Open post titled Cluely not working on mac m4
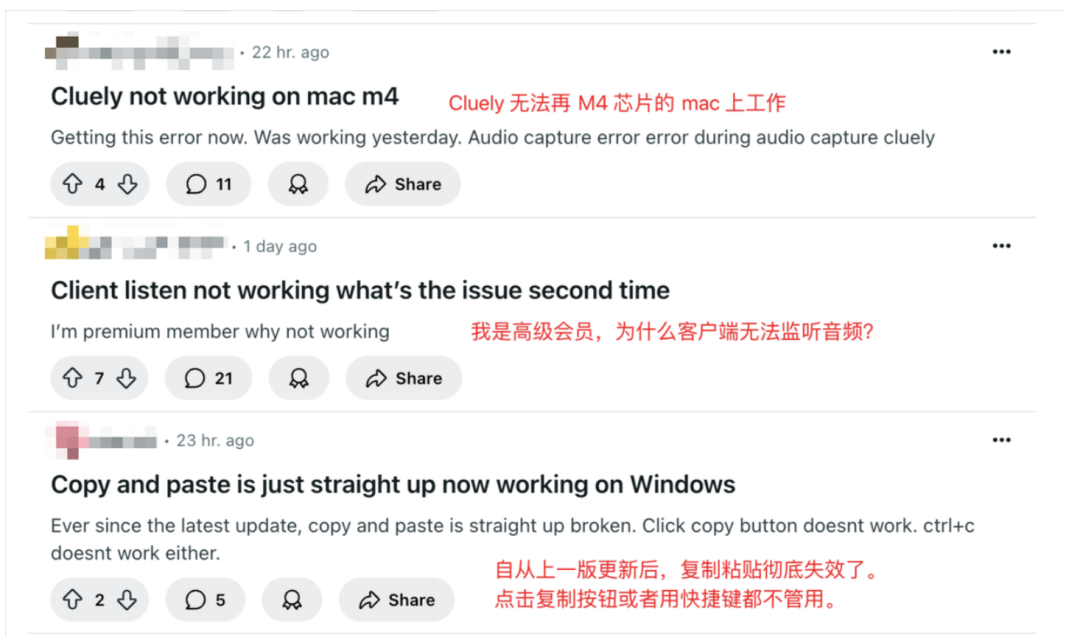Image resolution: width=1080 pixels, height=637 pixels. coord(225,96)
